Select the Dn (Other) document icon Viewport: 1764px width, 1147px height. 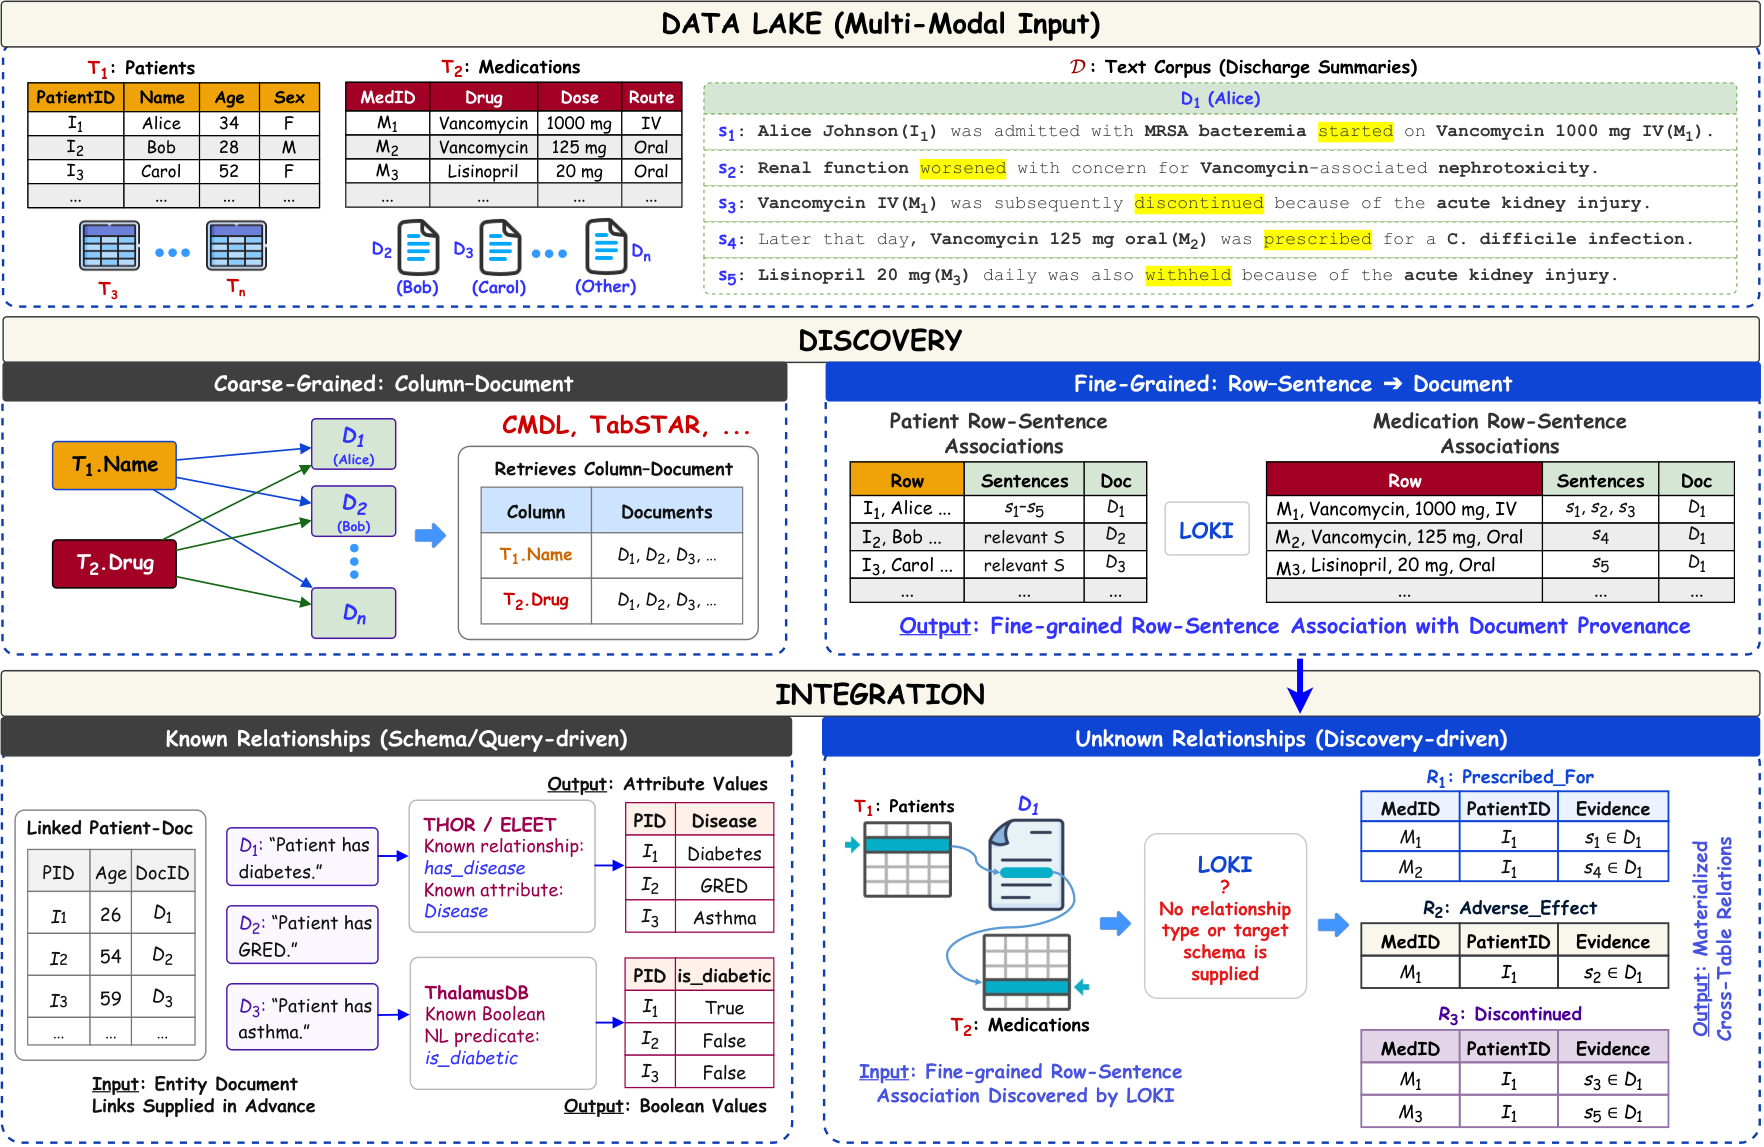click(606, 246)
